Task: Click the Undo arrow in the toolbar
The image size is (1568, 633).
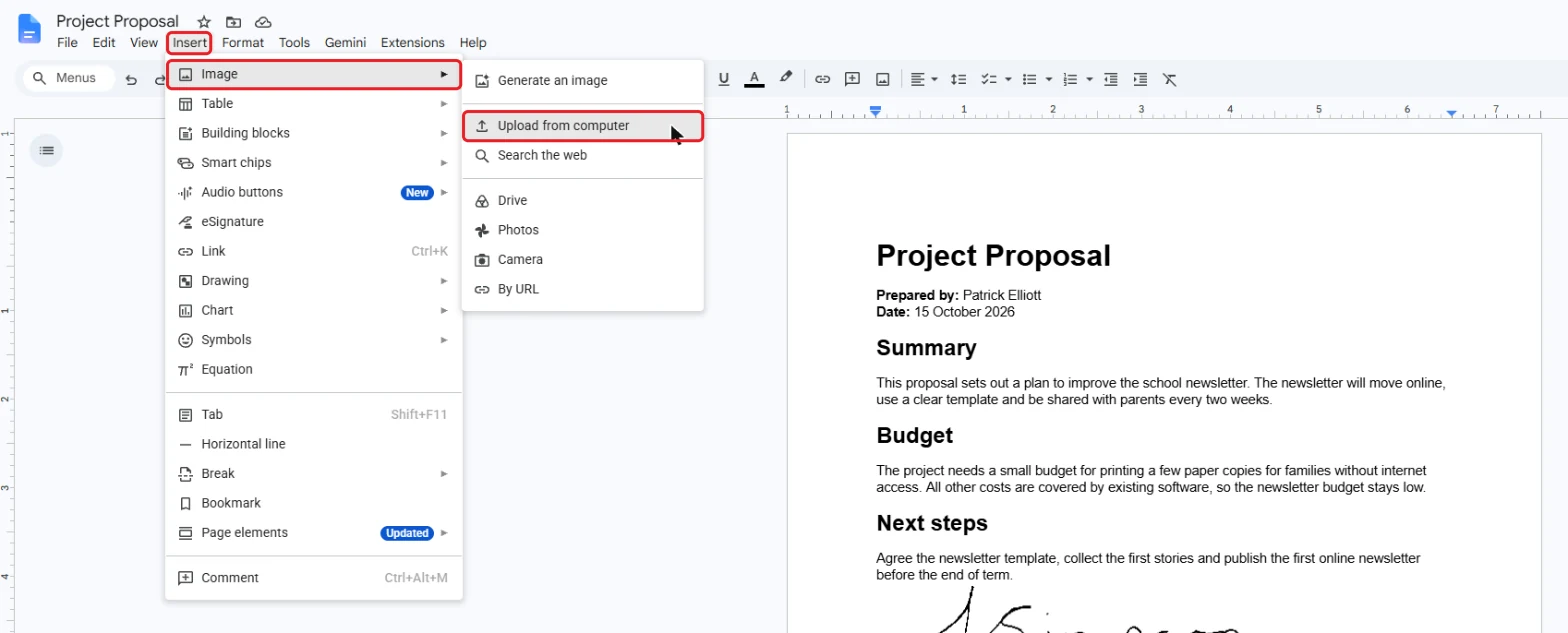Action: [131, 79]
